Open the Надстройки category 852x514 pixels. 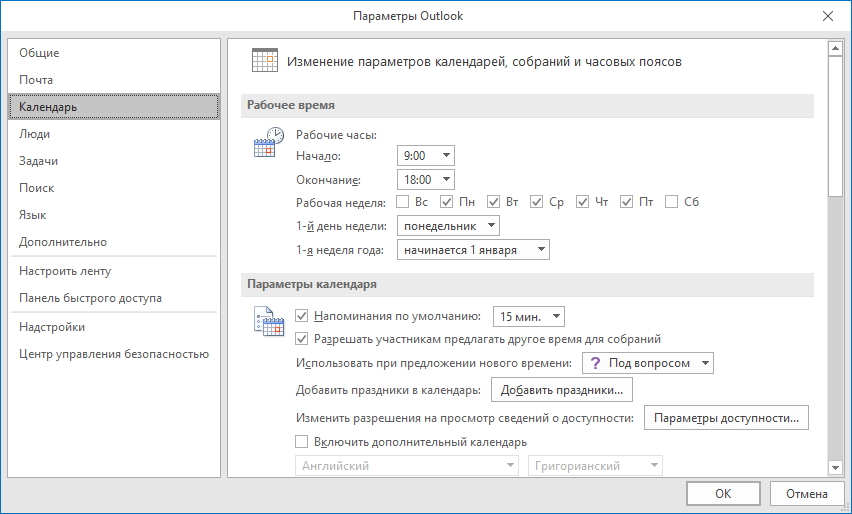click(x=114, y=327)
